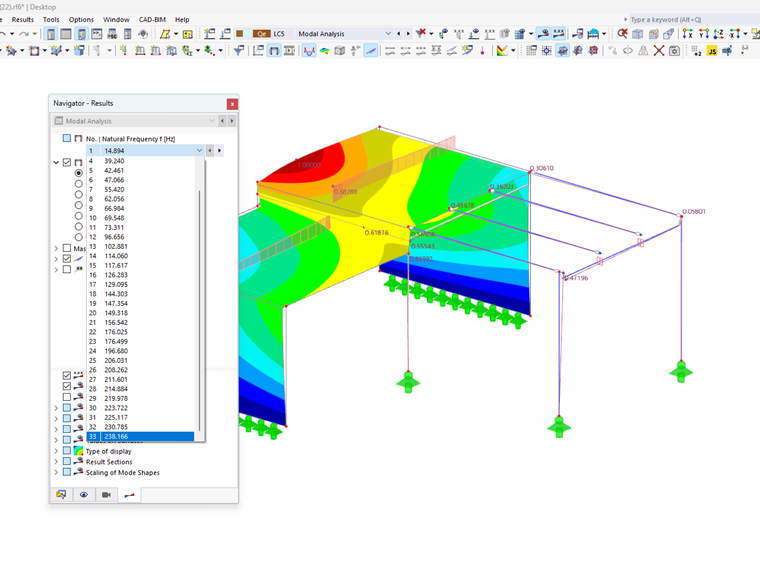760x570 pixels.
Task: Go to next natural frequency with right arrow
Action: point(220,151)
